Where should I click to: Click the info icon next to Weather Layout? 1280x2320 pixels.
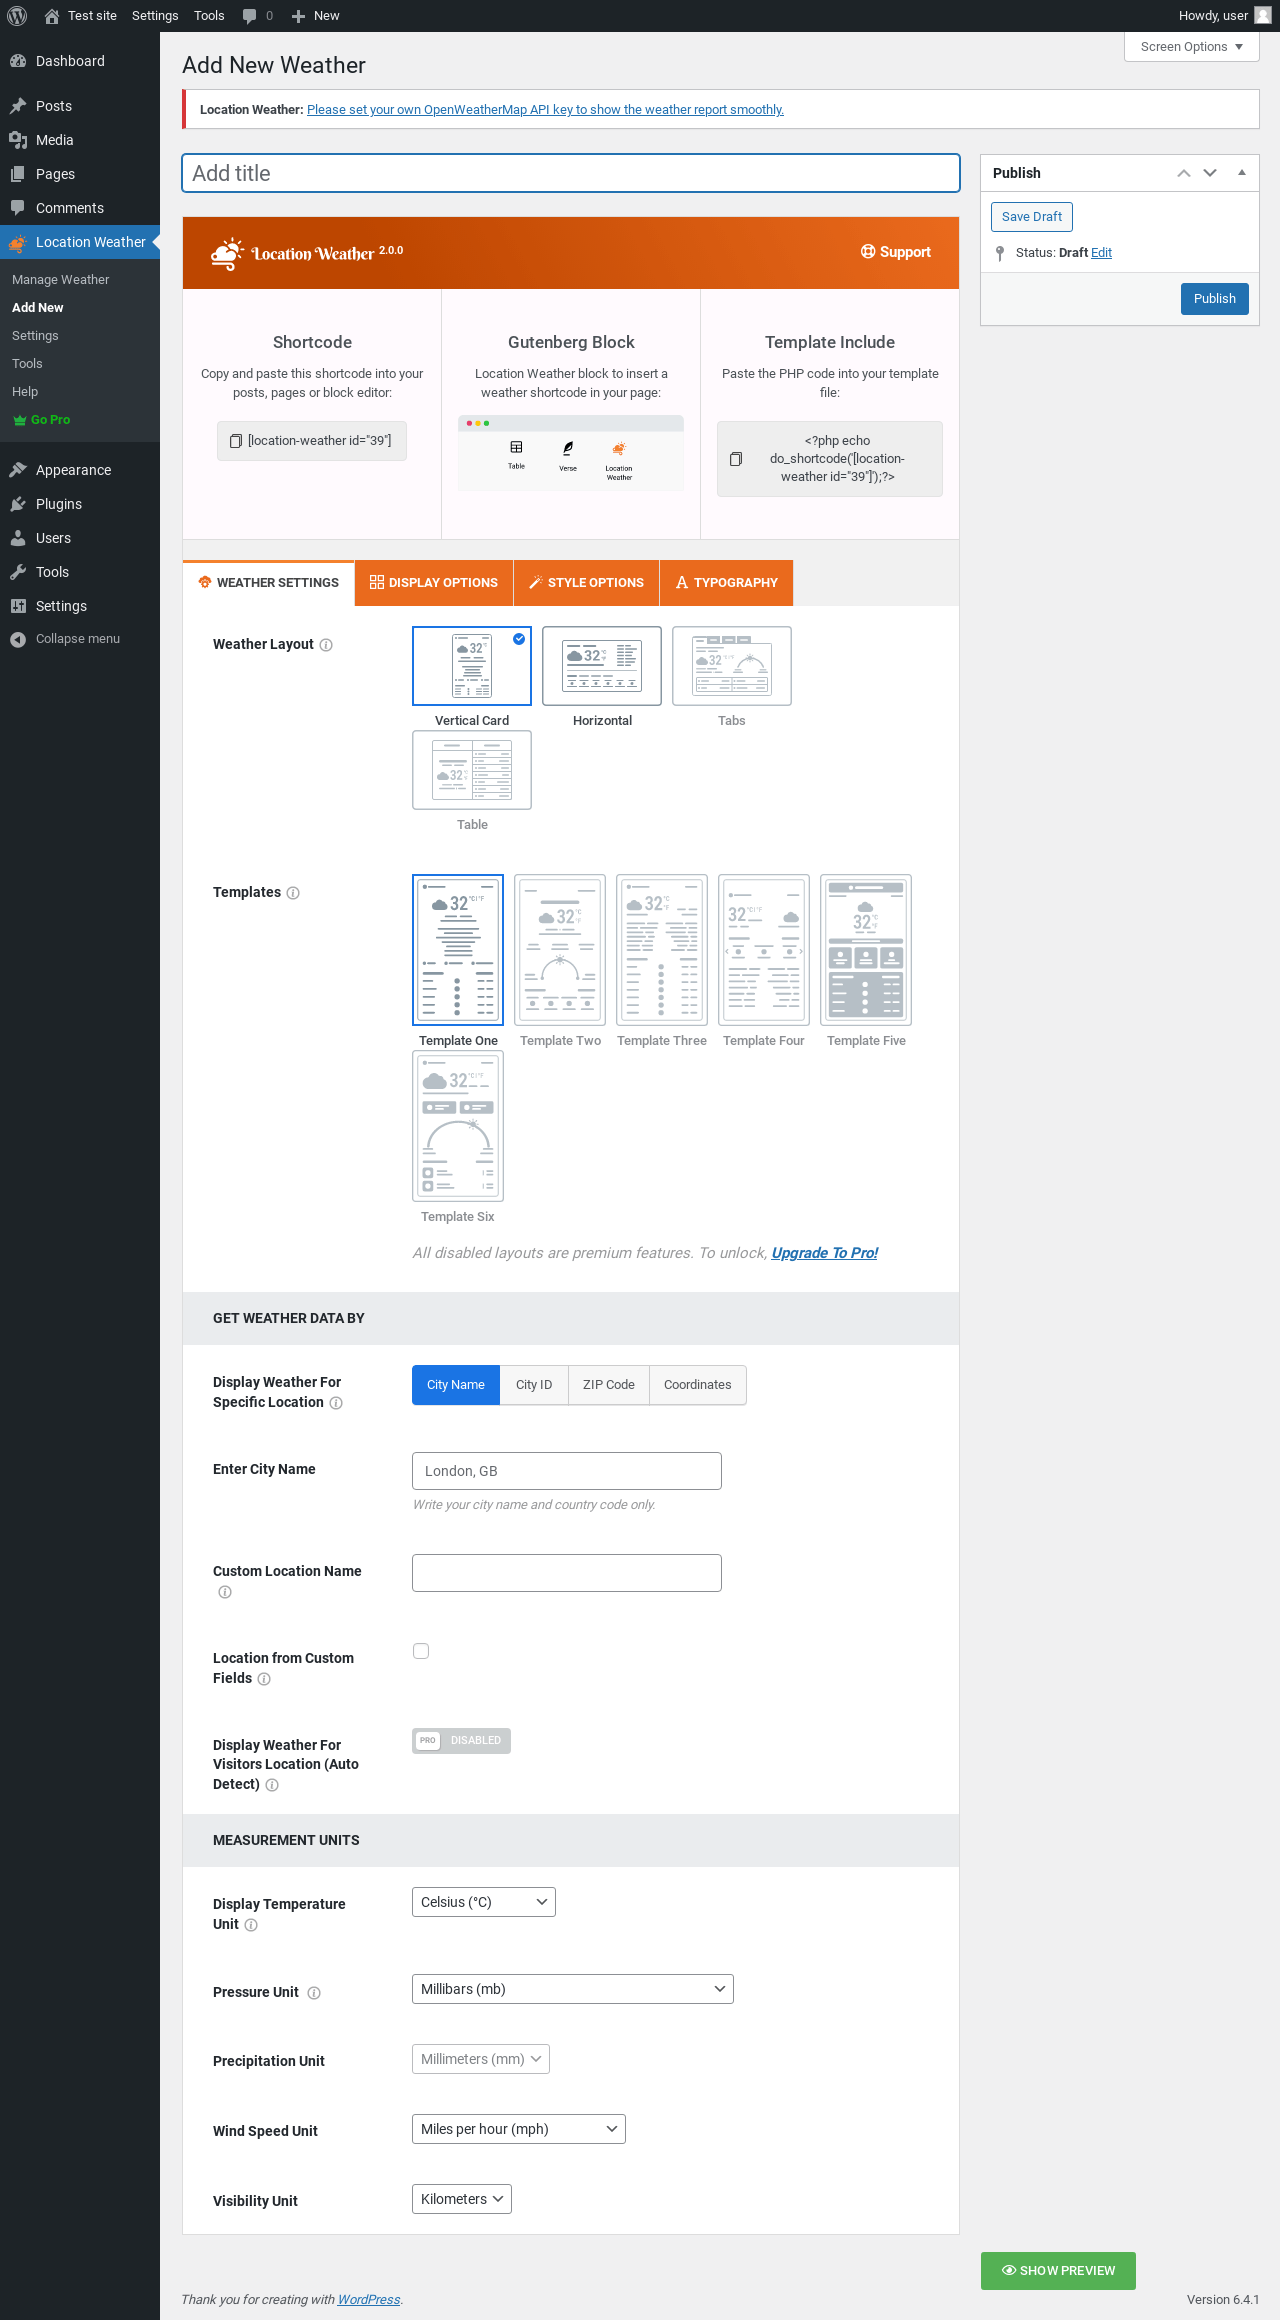326,645
